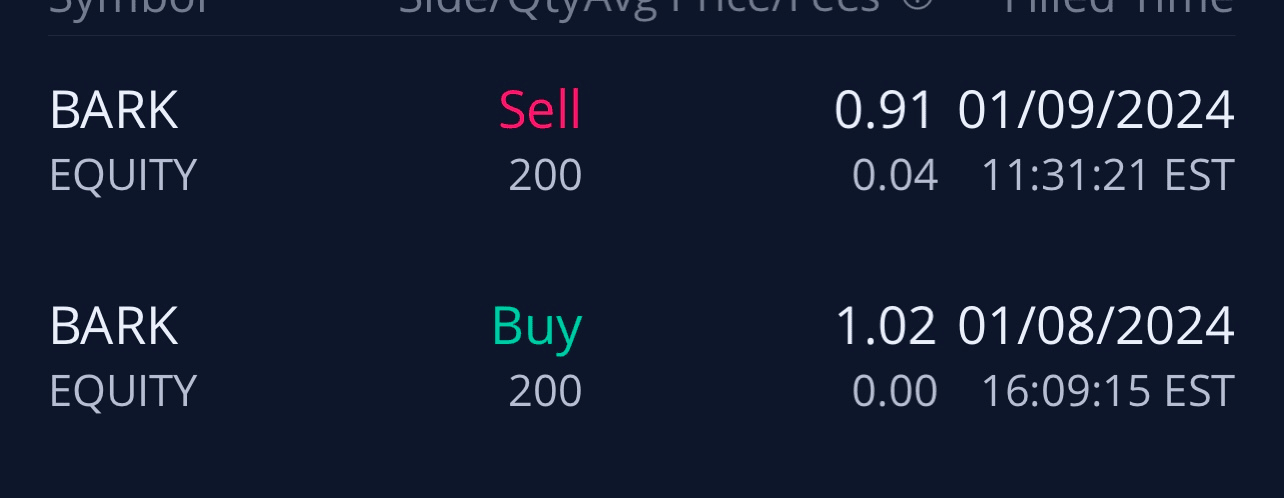The image size is (1284, 498).
Task: Click EQUITY label in the Sell order row
Action: (x=122, y=175)
